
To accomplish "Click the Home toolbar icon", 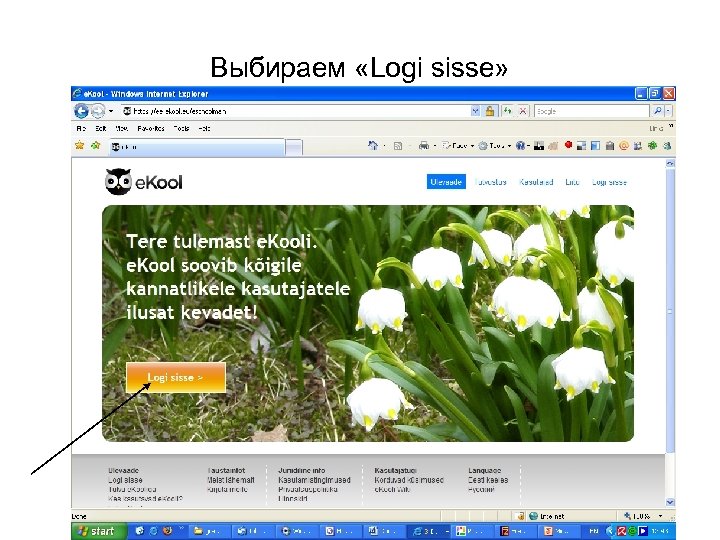I will point(373,146).
